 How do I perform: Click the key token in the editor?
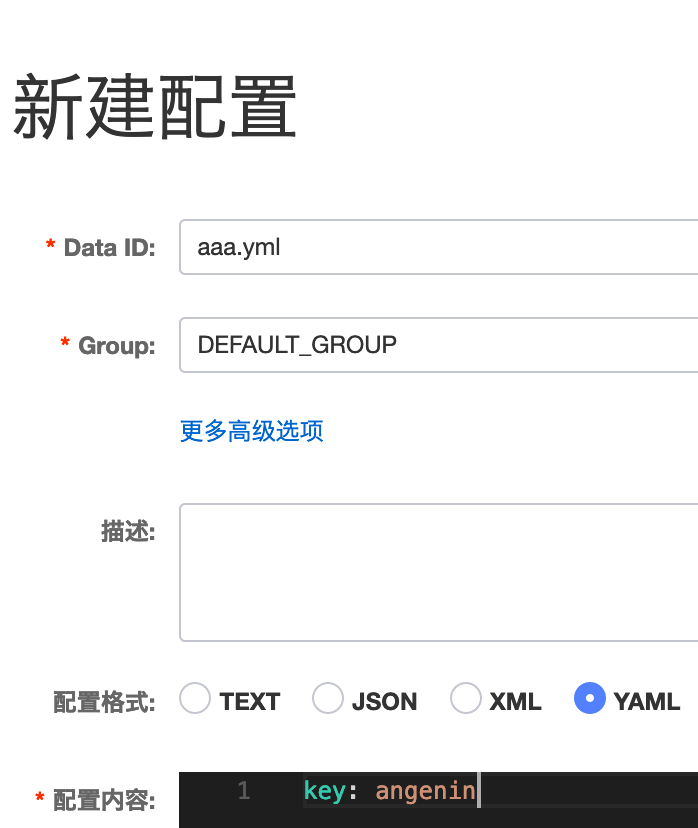[x=324, y=790]
